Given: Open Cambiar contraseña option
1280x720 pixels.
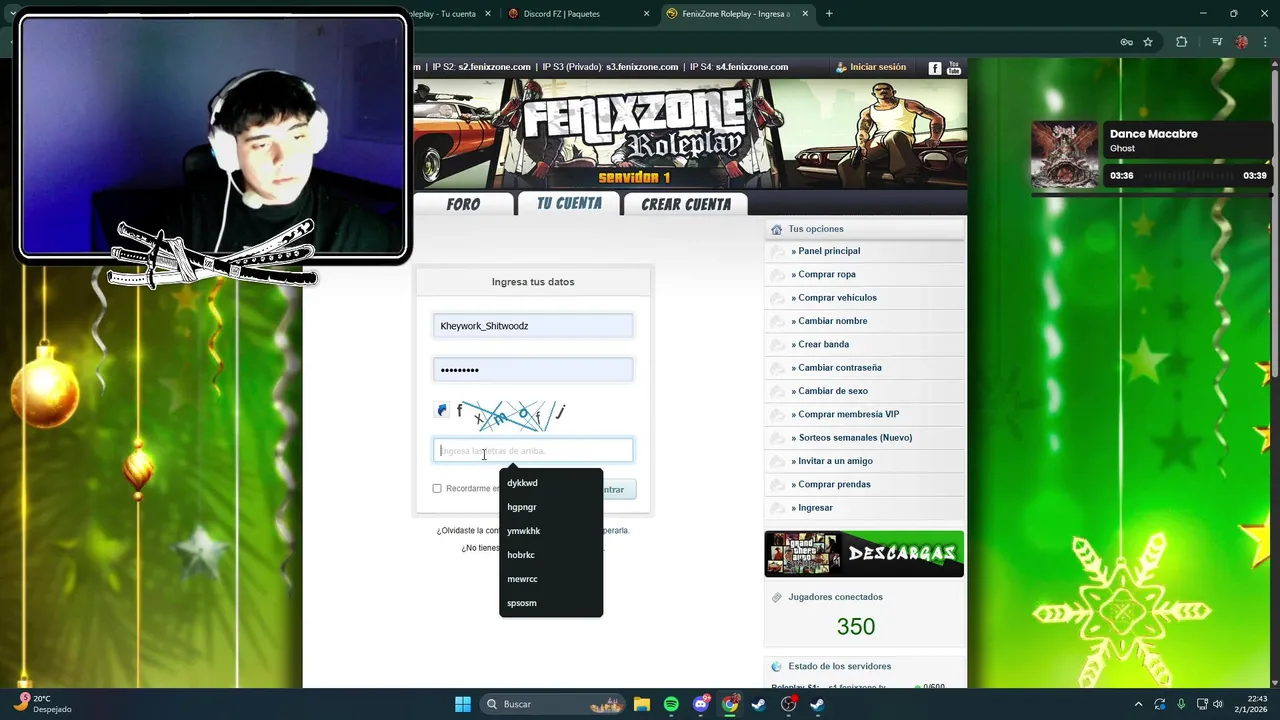Looking at the screenshot, I should pos(839,367).
